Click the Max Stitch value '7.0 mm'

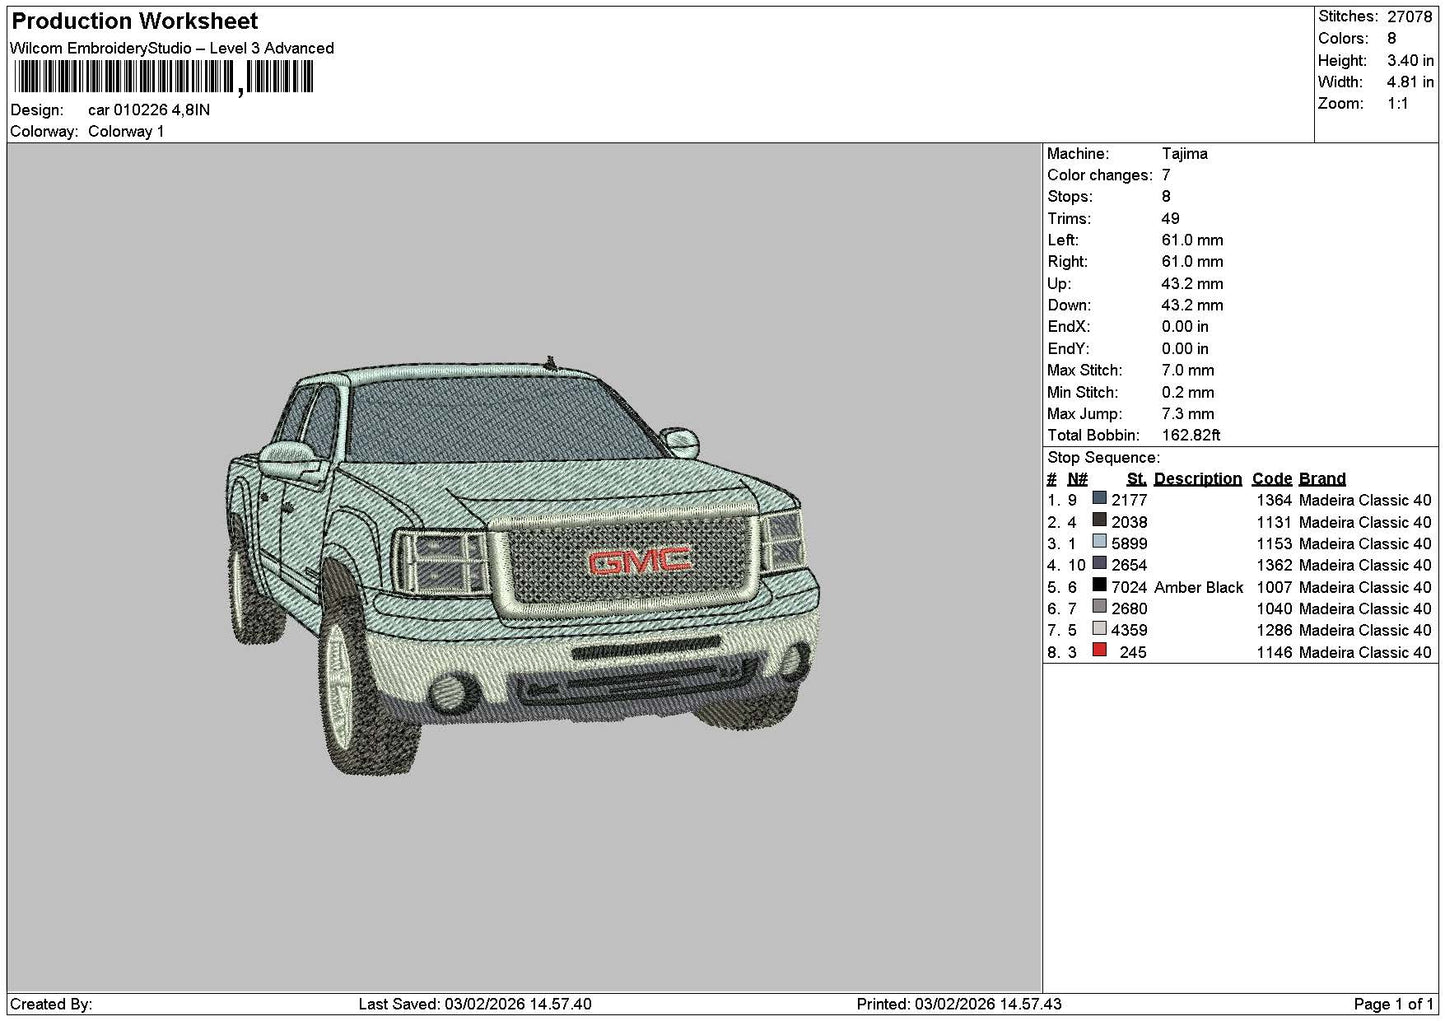pyautogui.click(x=1187, y=370)
